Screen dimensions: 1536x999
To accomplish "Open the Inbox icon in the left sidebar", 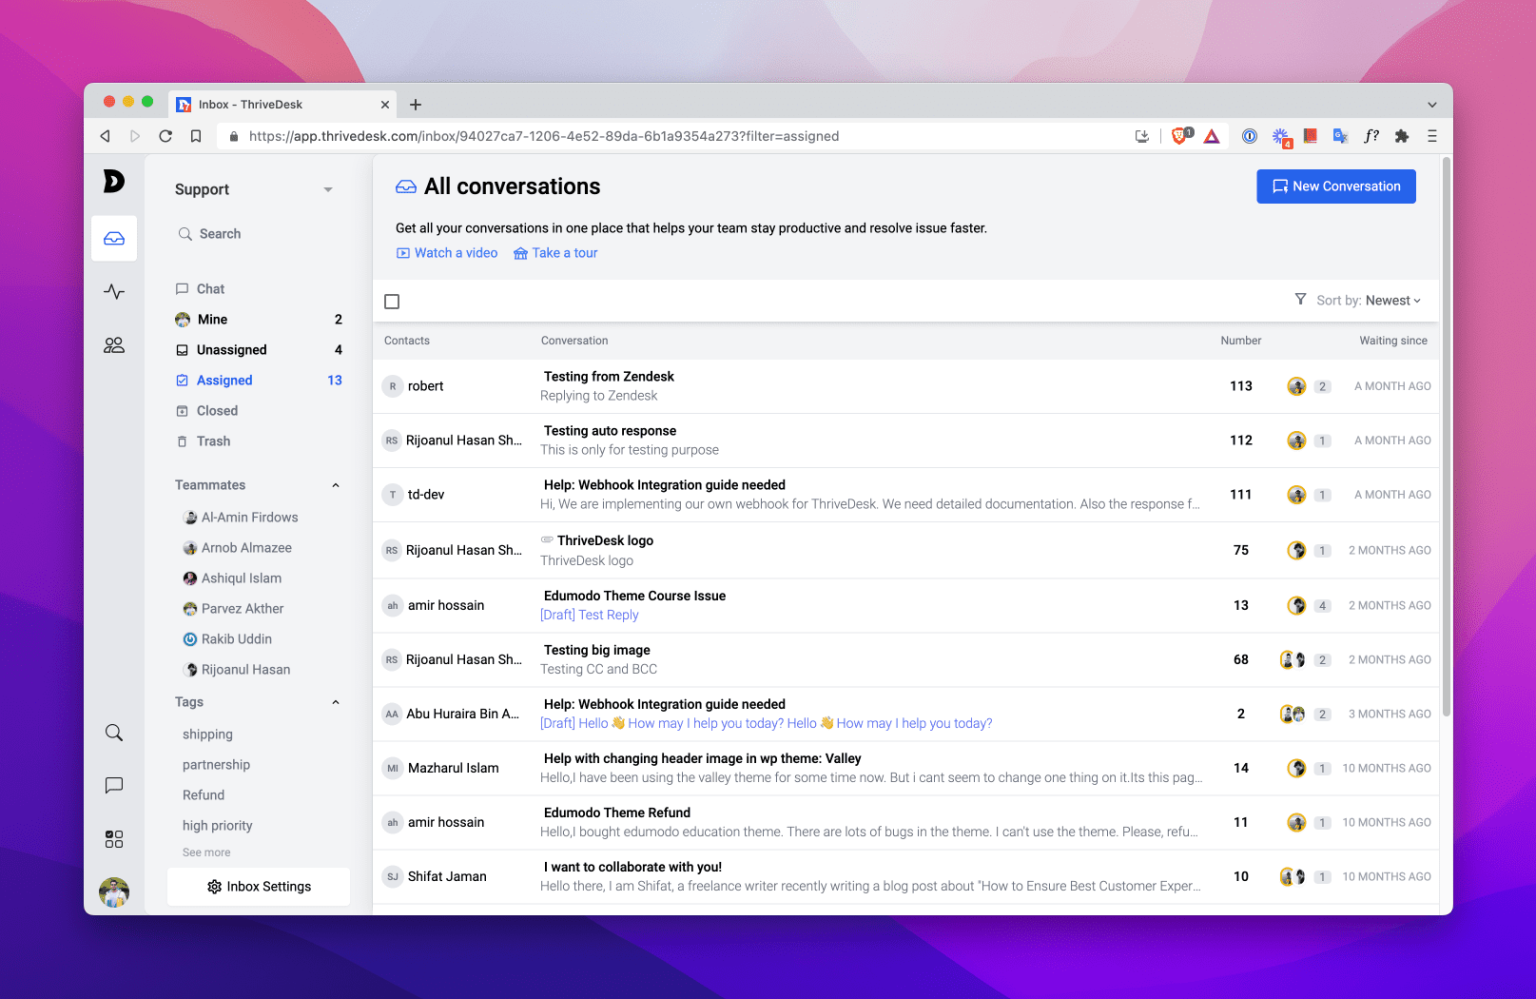I will tap(114, 238).
